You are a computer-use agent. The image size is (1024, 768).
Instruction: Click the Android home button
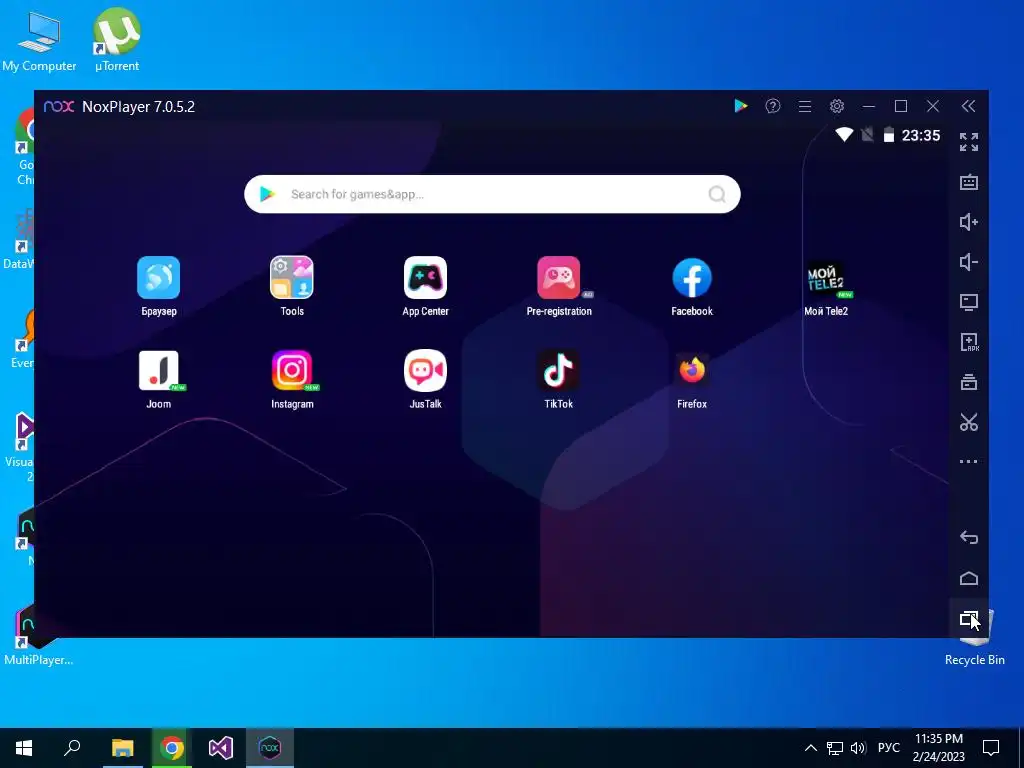tap(969, 578)
